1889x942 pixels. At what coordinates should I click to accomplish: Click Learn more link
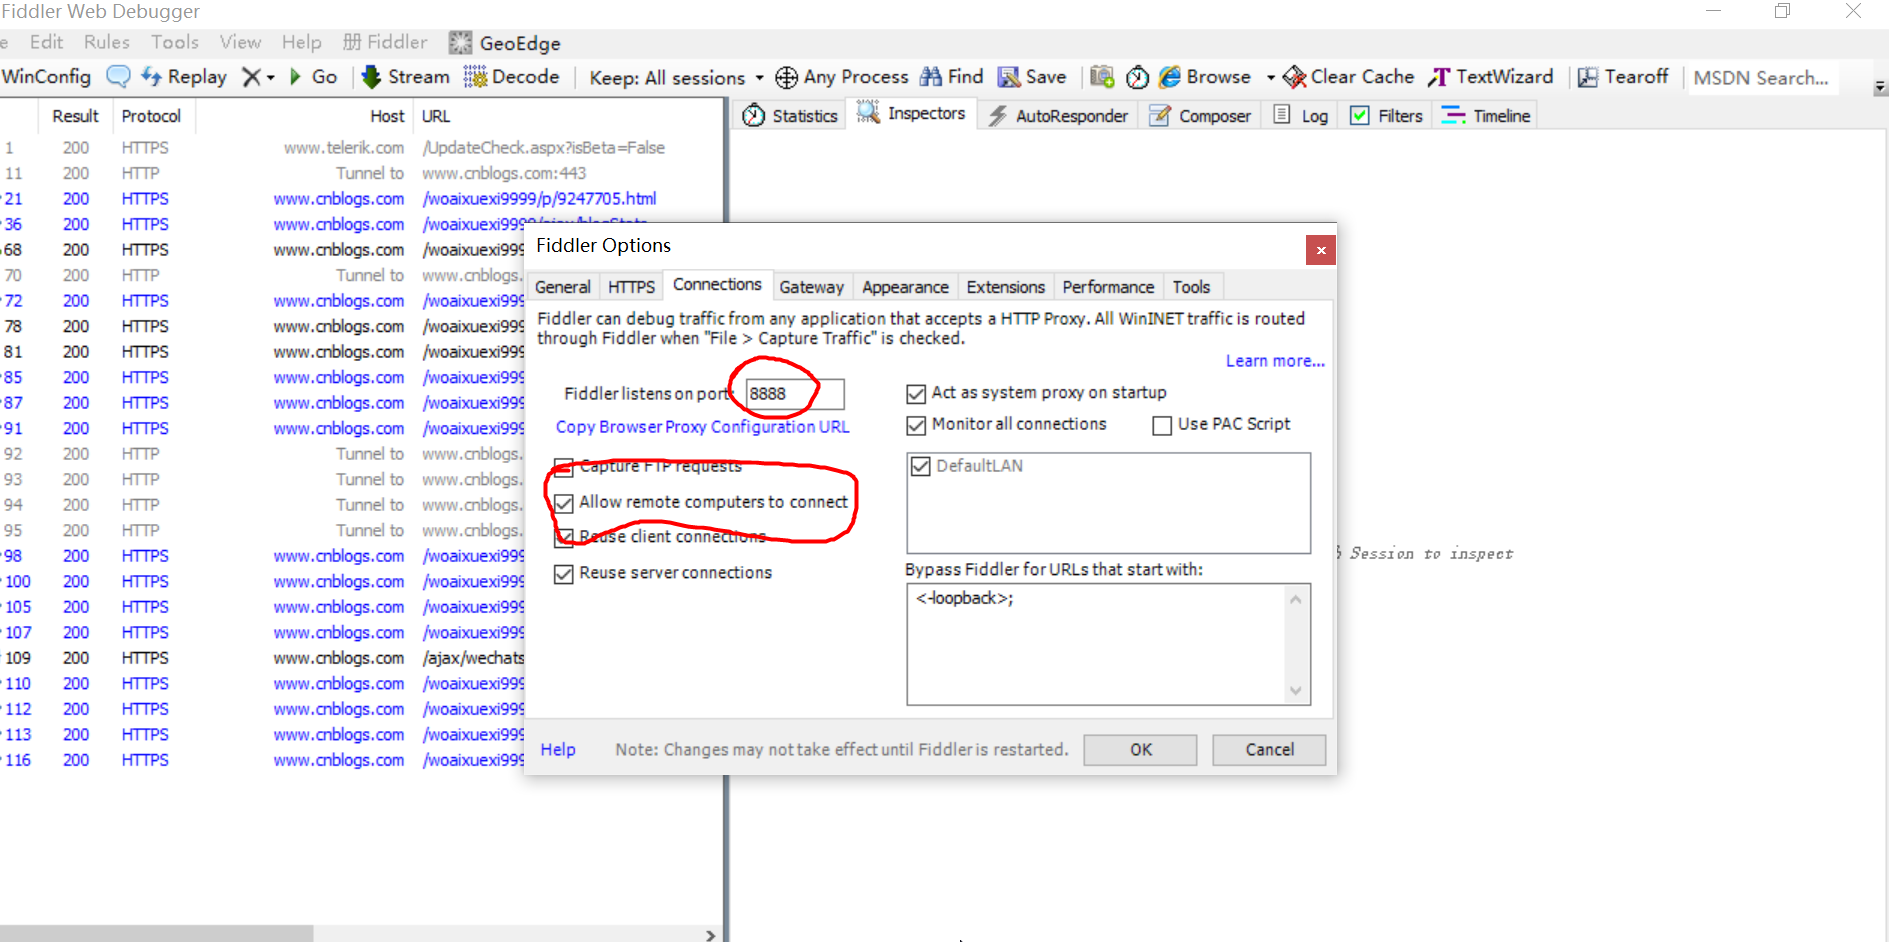1275,361
